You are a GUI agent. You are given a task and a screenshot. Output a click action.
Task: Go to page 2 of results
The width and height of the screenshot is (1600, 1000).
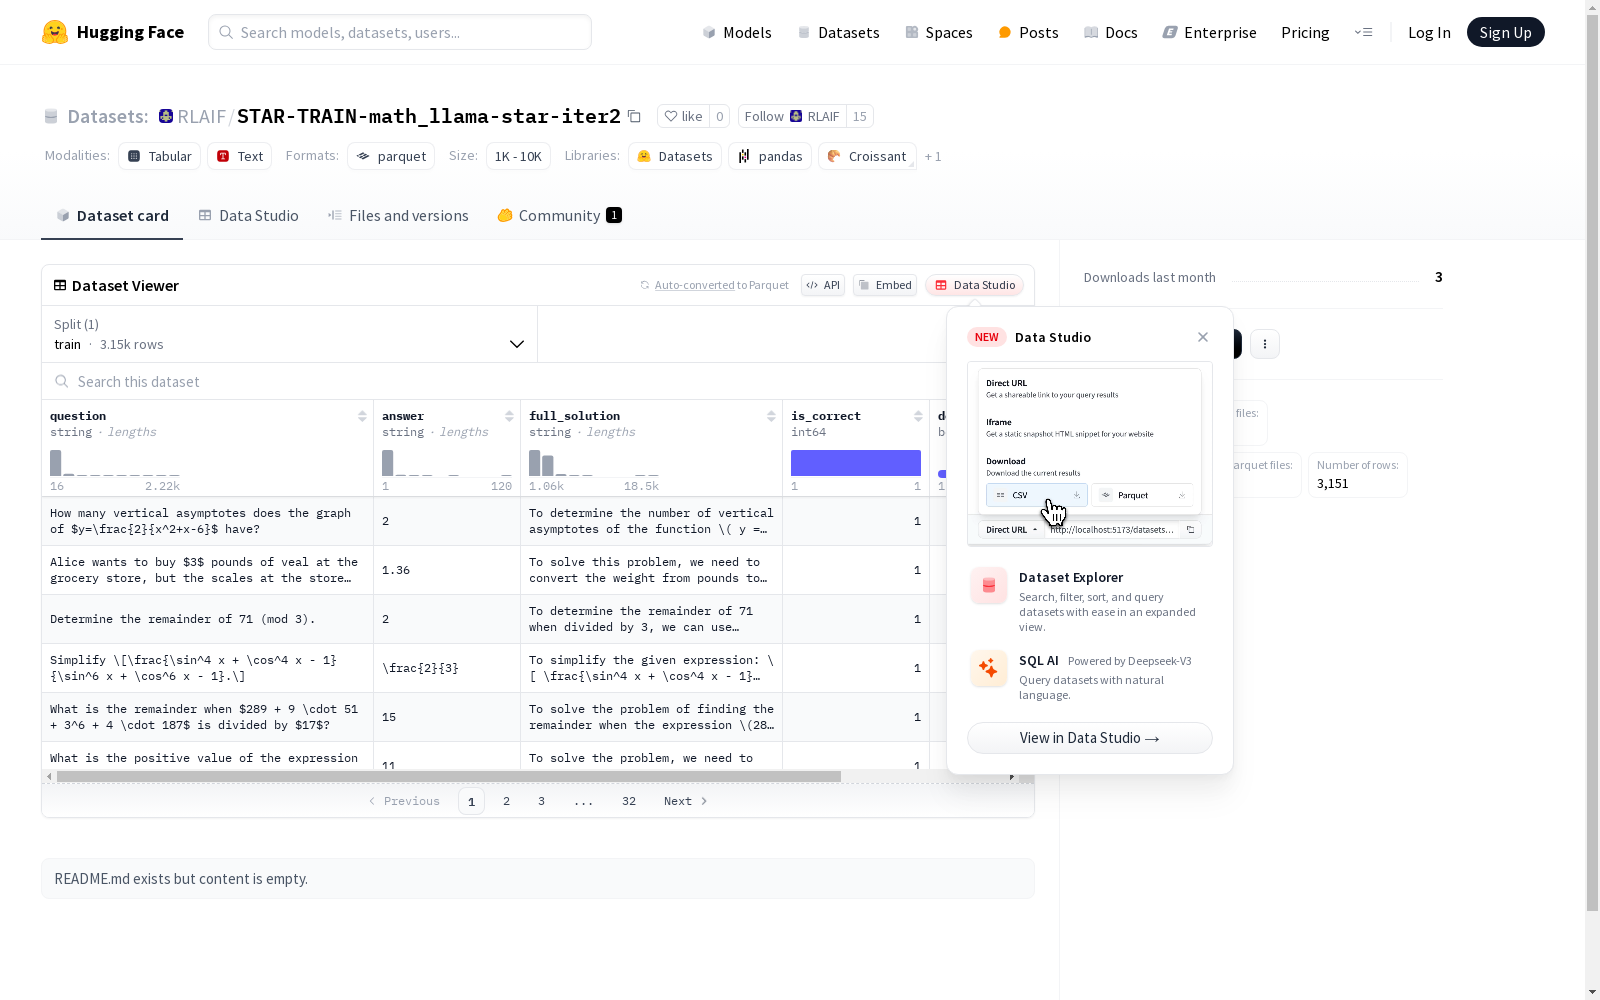[506, 801]
